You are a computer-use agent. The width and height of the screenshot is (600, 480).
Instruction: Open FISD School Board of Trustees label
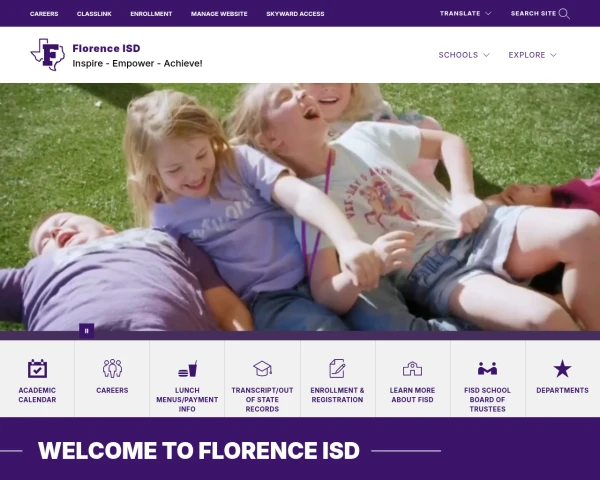[487, 400]
